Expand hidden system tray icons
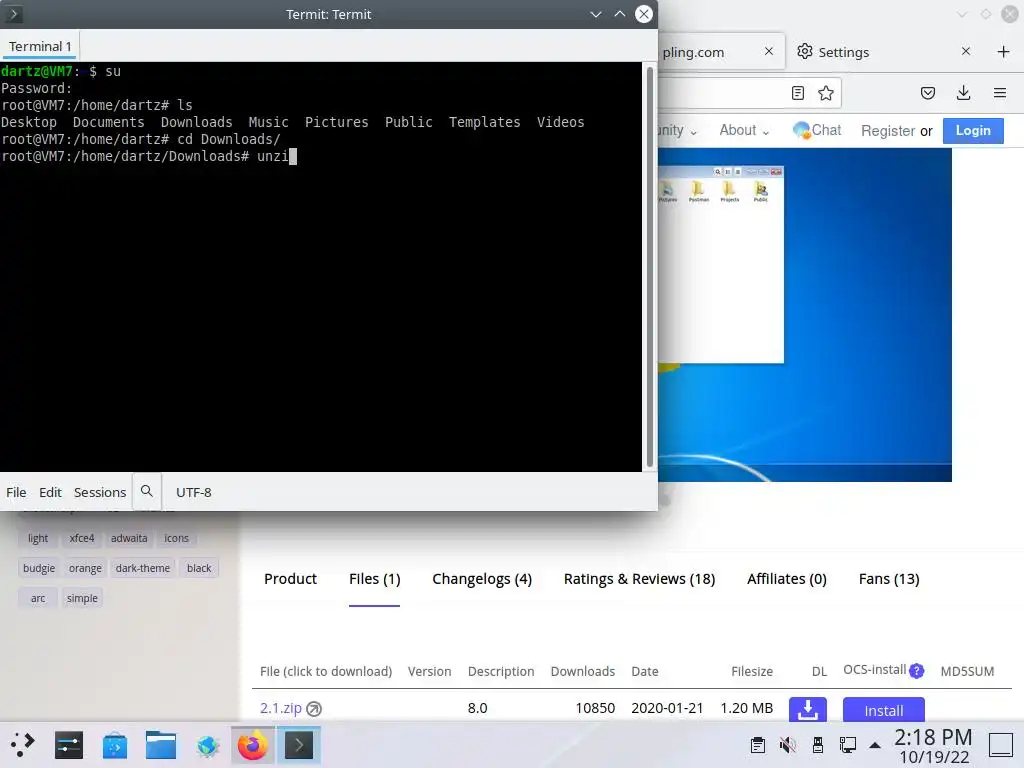The width and height of the screenshot is (1024, 768). coord(875,745)
